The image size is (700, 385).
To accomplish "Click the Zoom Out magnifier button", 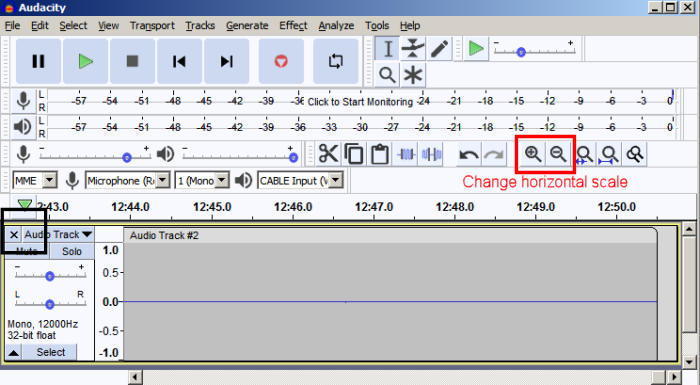I will tap(558, 154).
